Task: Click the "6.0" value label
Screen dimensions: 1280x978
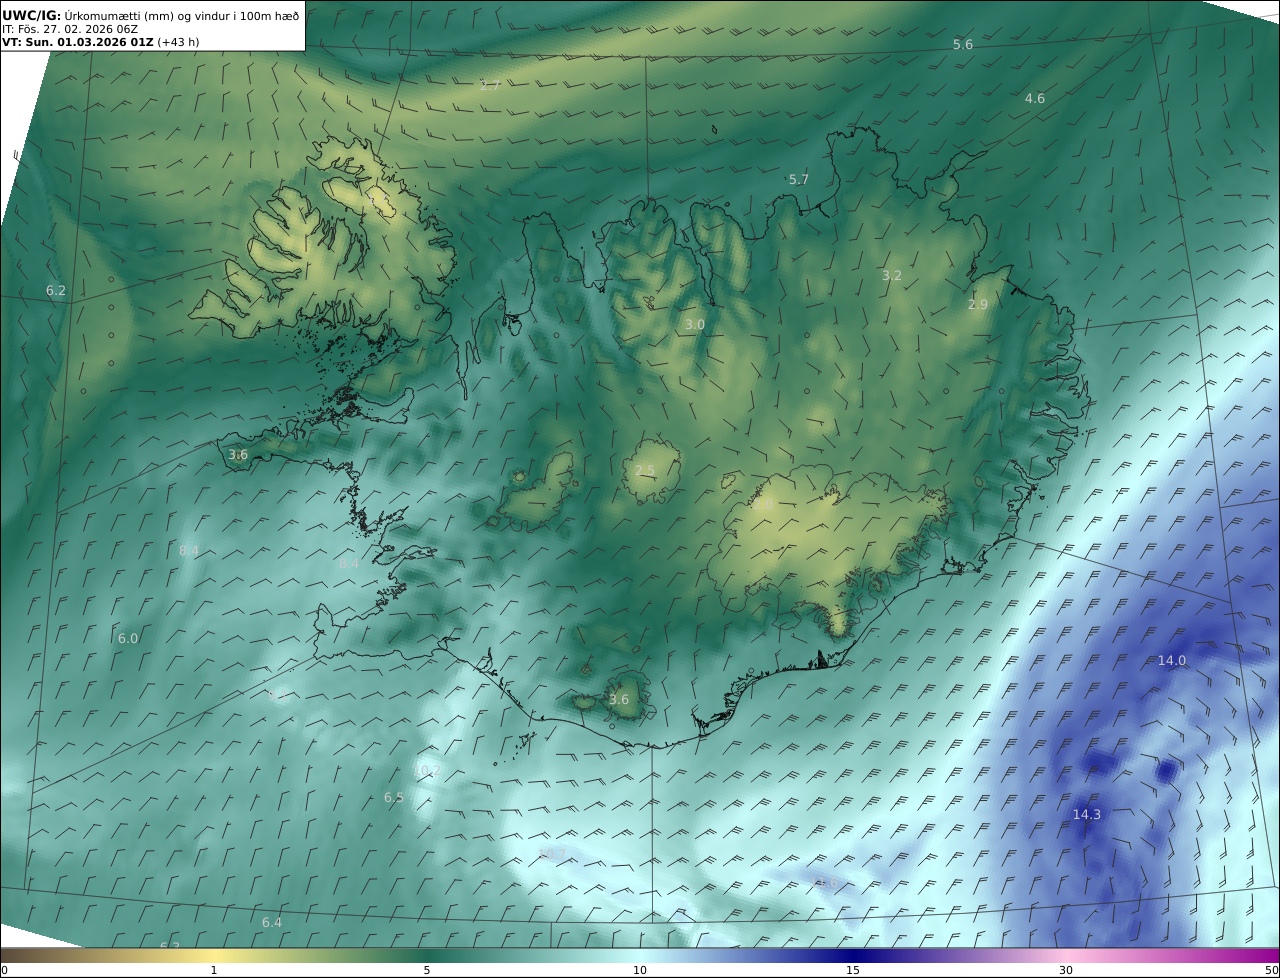Action: pyautogui.click(x=128, y=638)
